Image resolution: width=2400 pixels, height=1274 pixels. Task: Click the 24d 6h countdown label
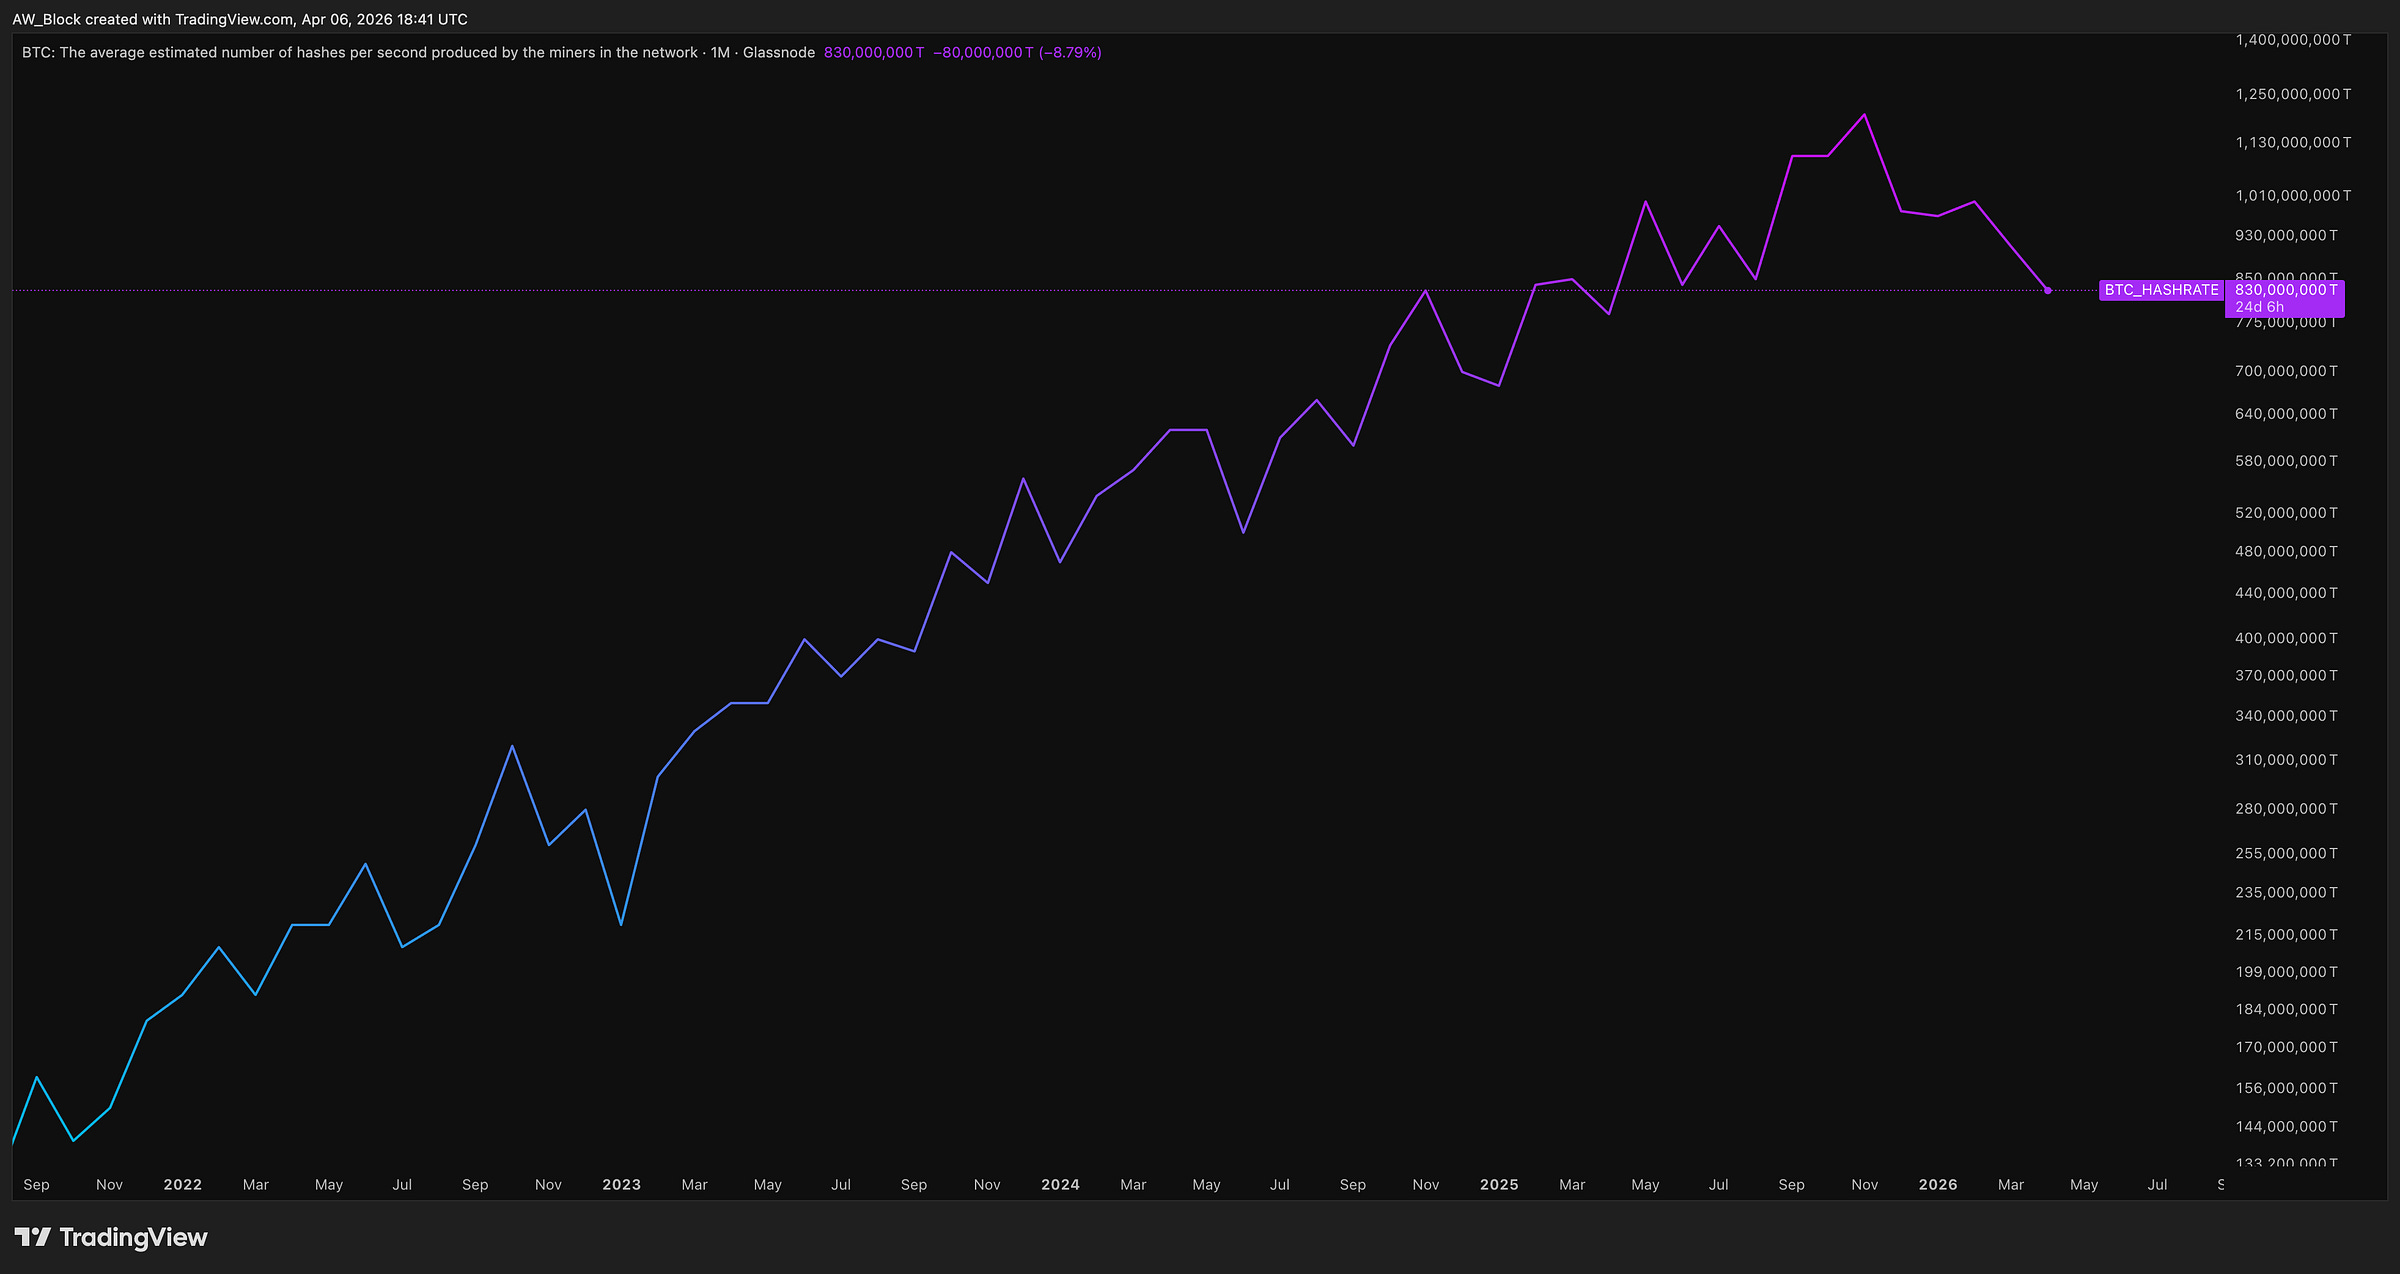coord(2259,307)
